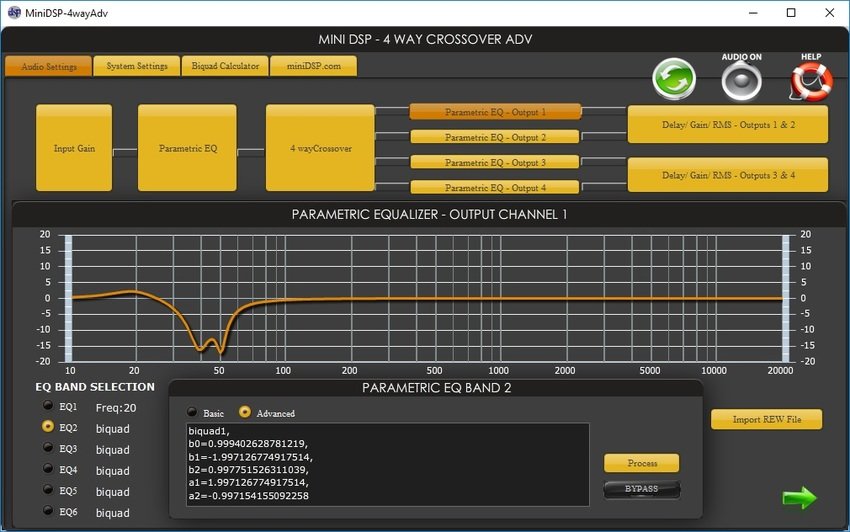This screenshot has width=850, height=532.
Task: Click the biquad label beside EQ4
Action: click(x=113, y=471)
